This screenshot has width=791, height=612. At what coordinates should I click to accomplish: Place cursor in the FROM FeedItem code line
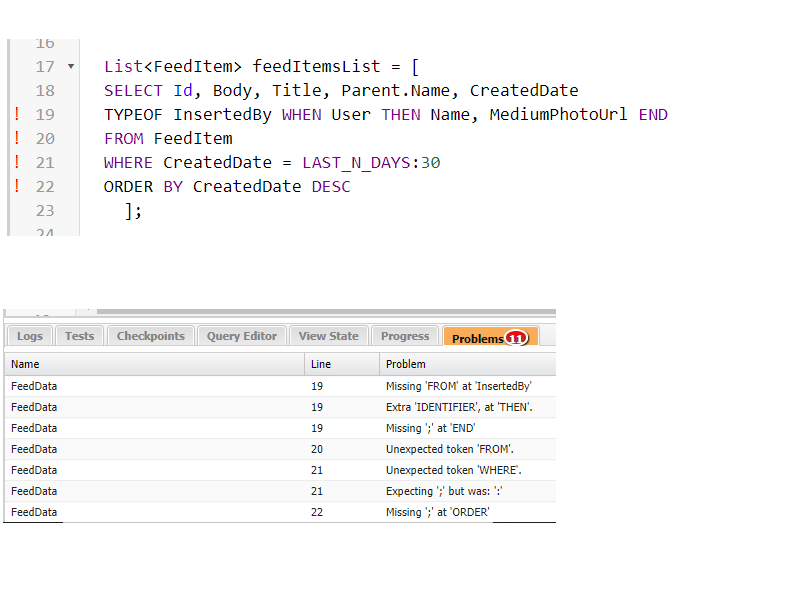[168, 139]
